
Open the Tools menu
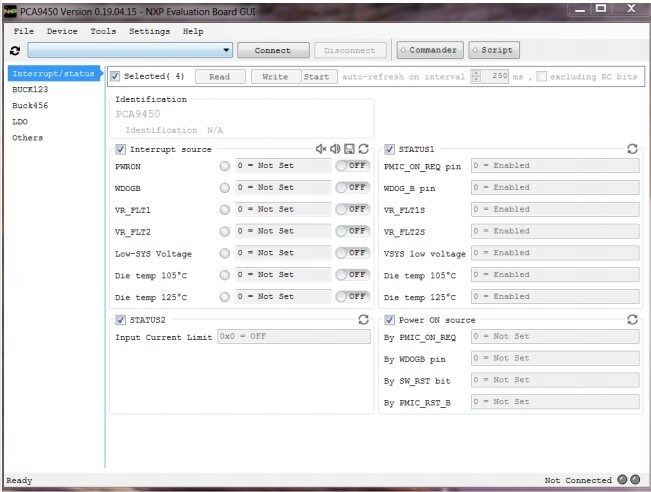(103, 31)
